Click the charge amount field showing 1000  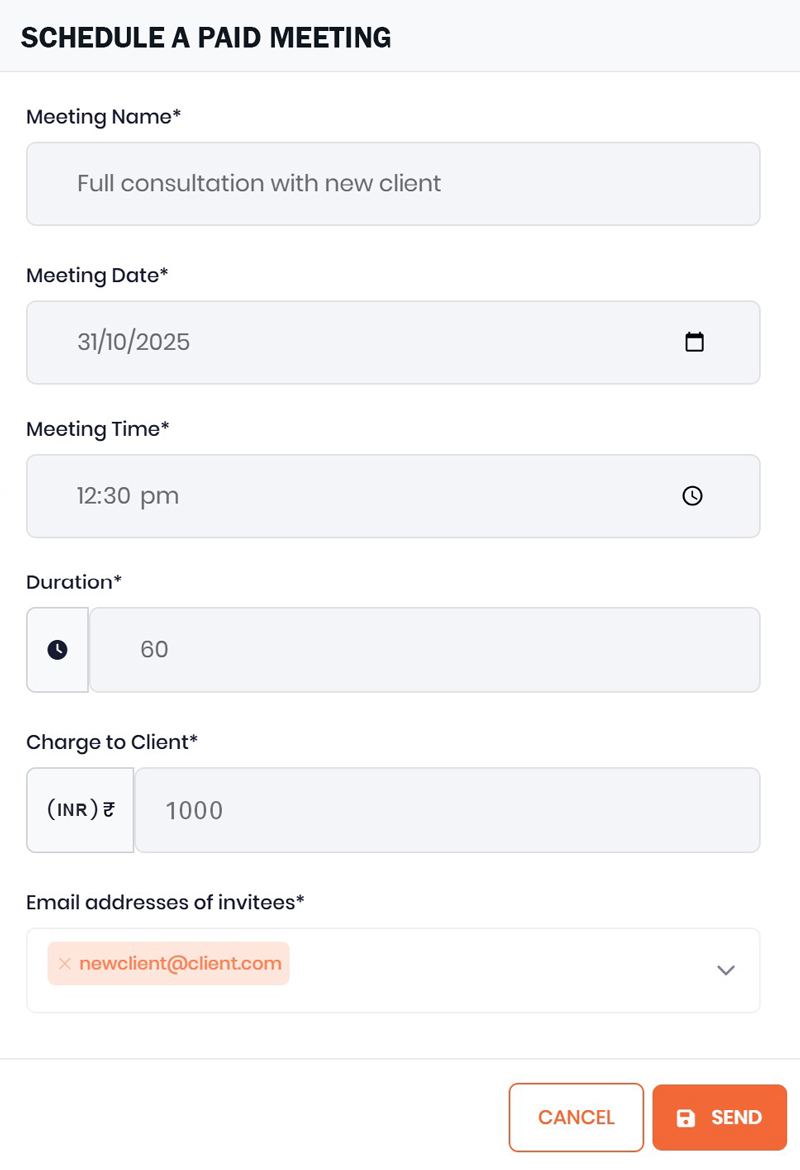(x=447, y=810)
